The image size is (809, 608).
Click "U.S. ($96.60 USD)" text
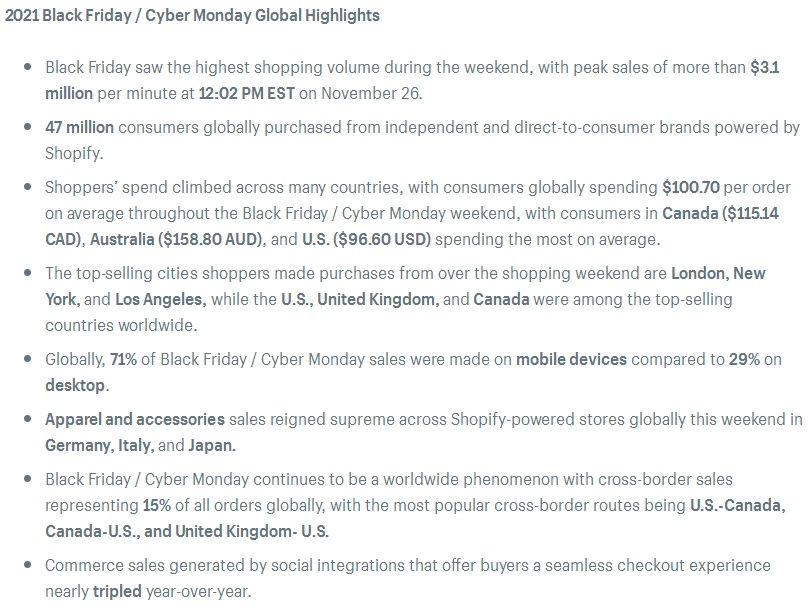pyautogui.click(x=366, y=239)
